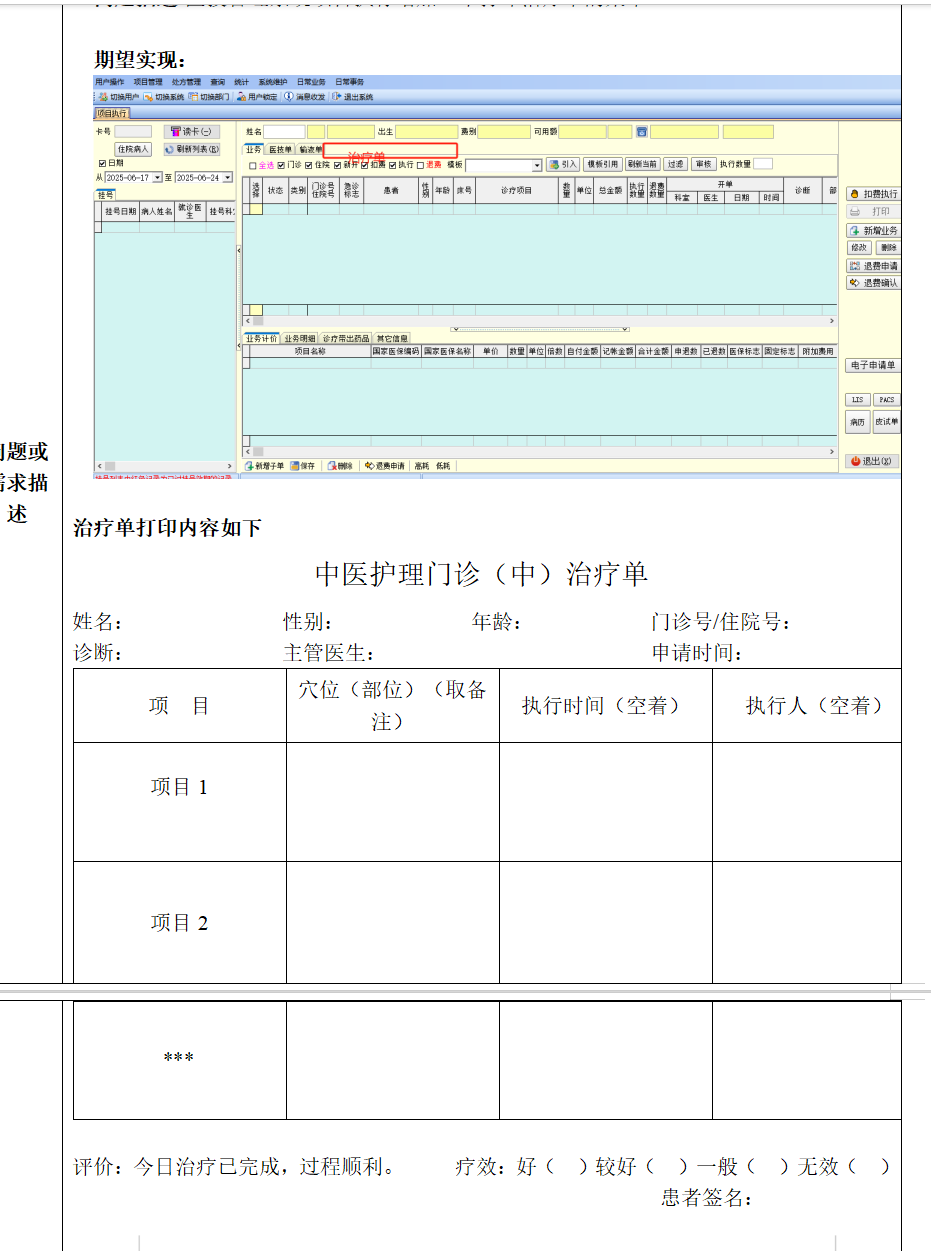Click the 刷新当前 button

pyautogui.click(x=643, y=164)
